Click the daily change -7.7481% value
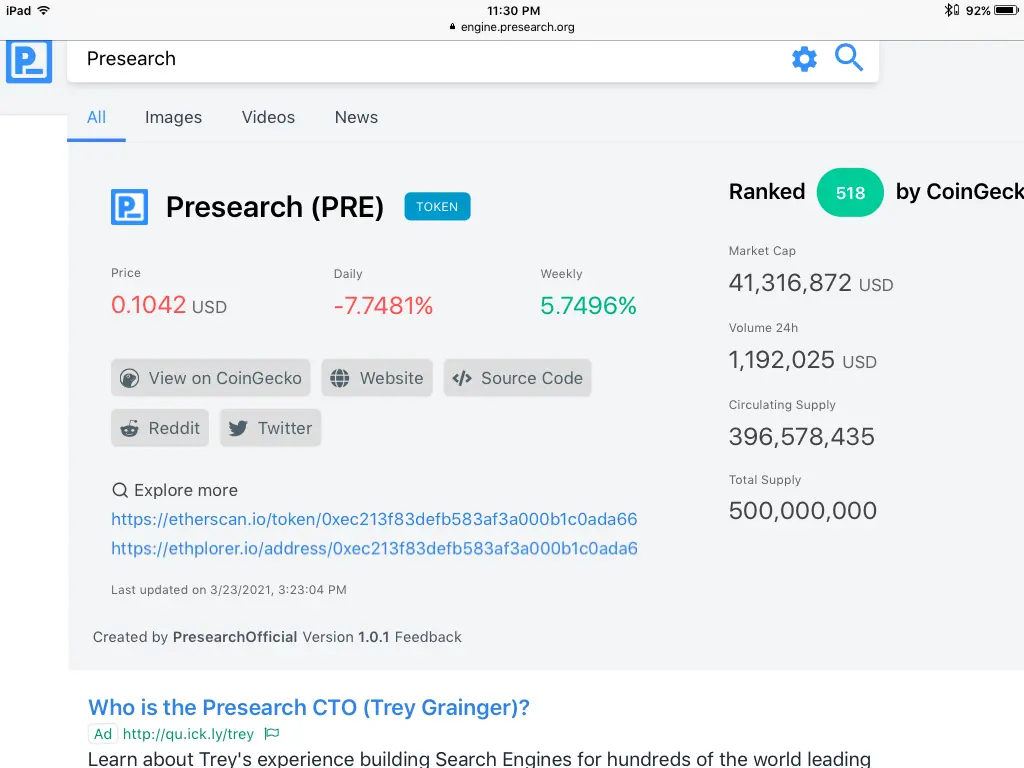The height and width of the screenshot is (768, 1024). pos(383,306)
